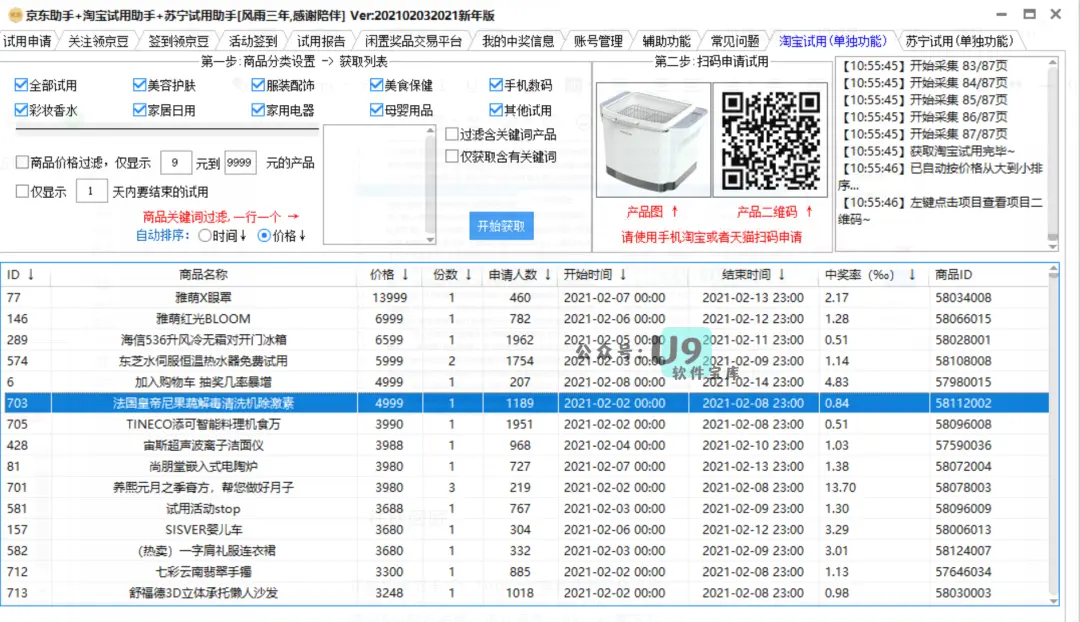The width and height of the screenshot is (1080, 622).
Task: Sort by the 申请人数 column header
Action: [x=520, y=275]
